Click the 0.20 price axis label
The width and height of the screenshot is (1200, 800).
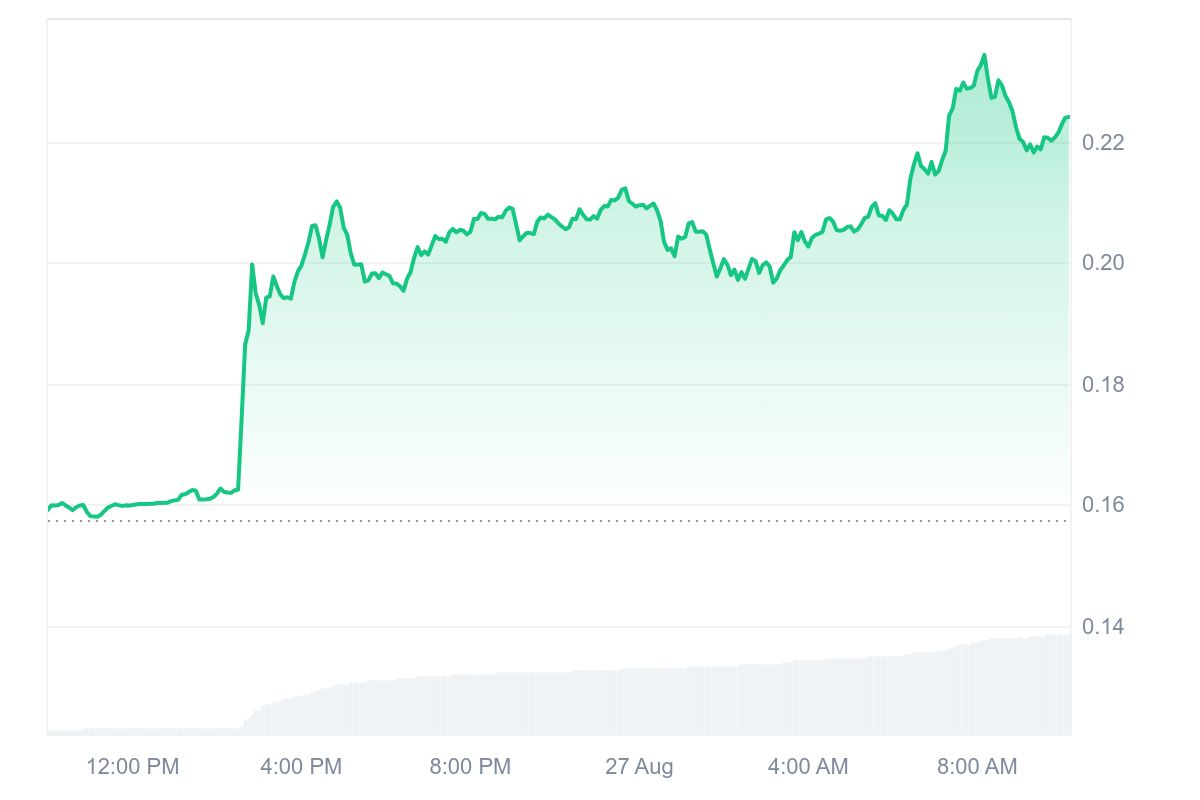[x=1103, y=263]
